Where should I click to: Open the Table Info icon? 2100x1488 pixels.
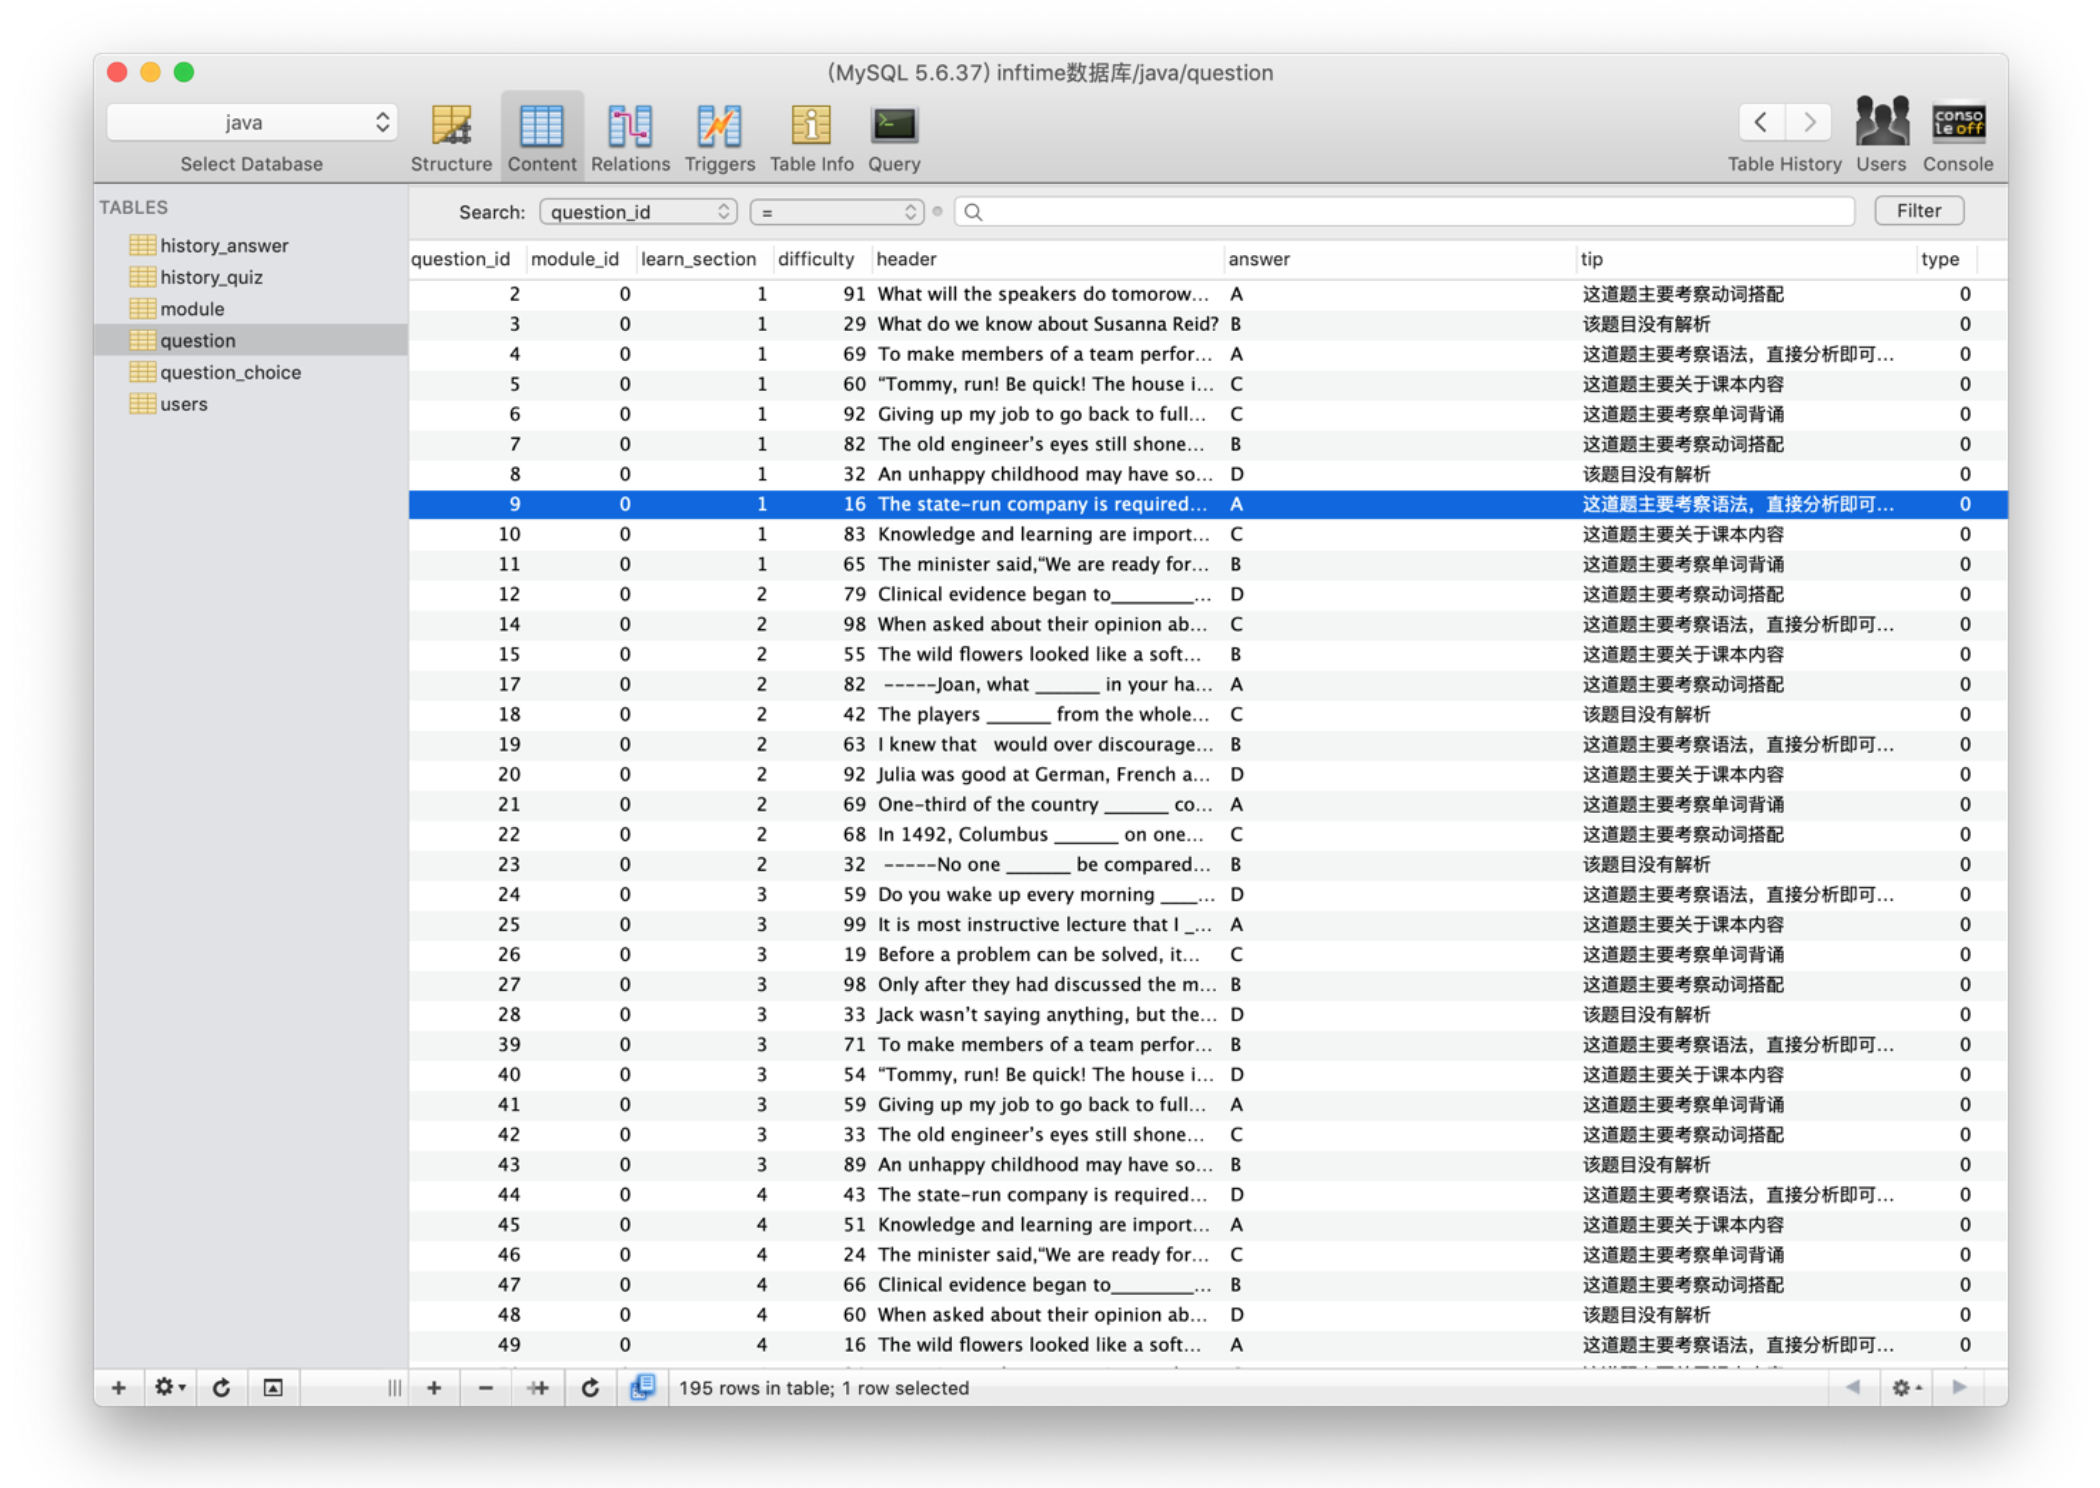(811, 128)
